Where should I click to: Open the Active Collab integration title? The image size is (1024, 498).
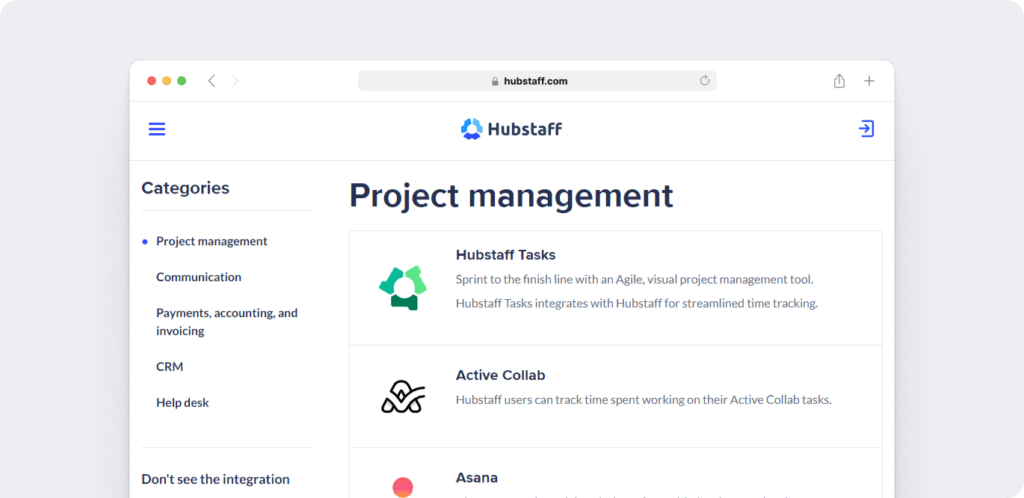point(500,375)
